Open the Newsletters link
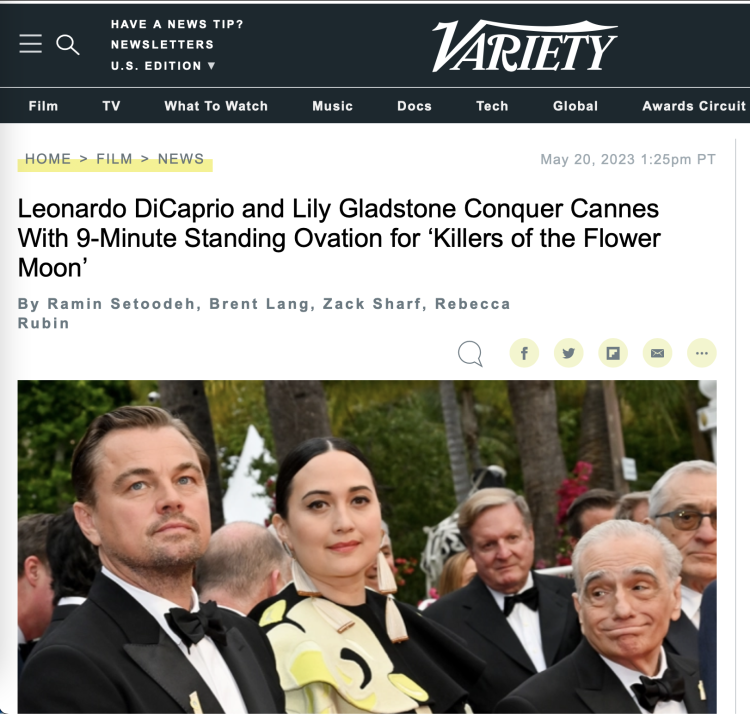This screenshot has width=750, height=714. (162, 44)
